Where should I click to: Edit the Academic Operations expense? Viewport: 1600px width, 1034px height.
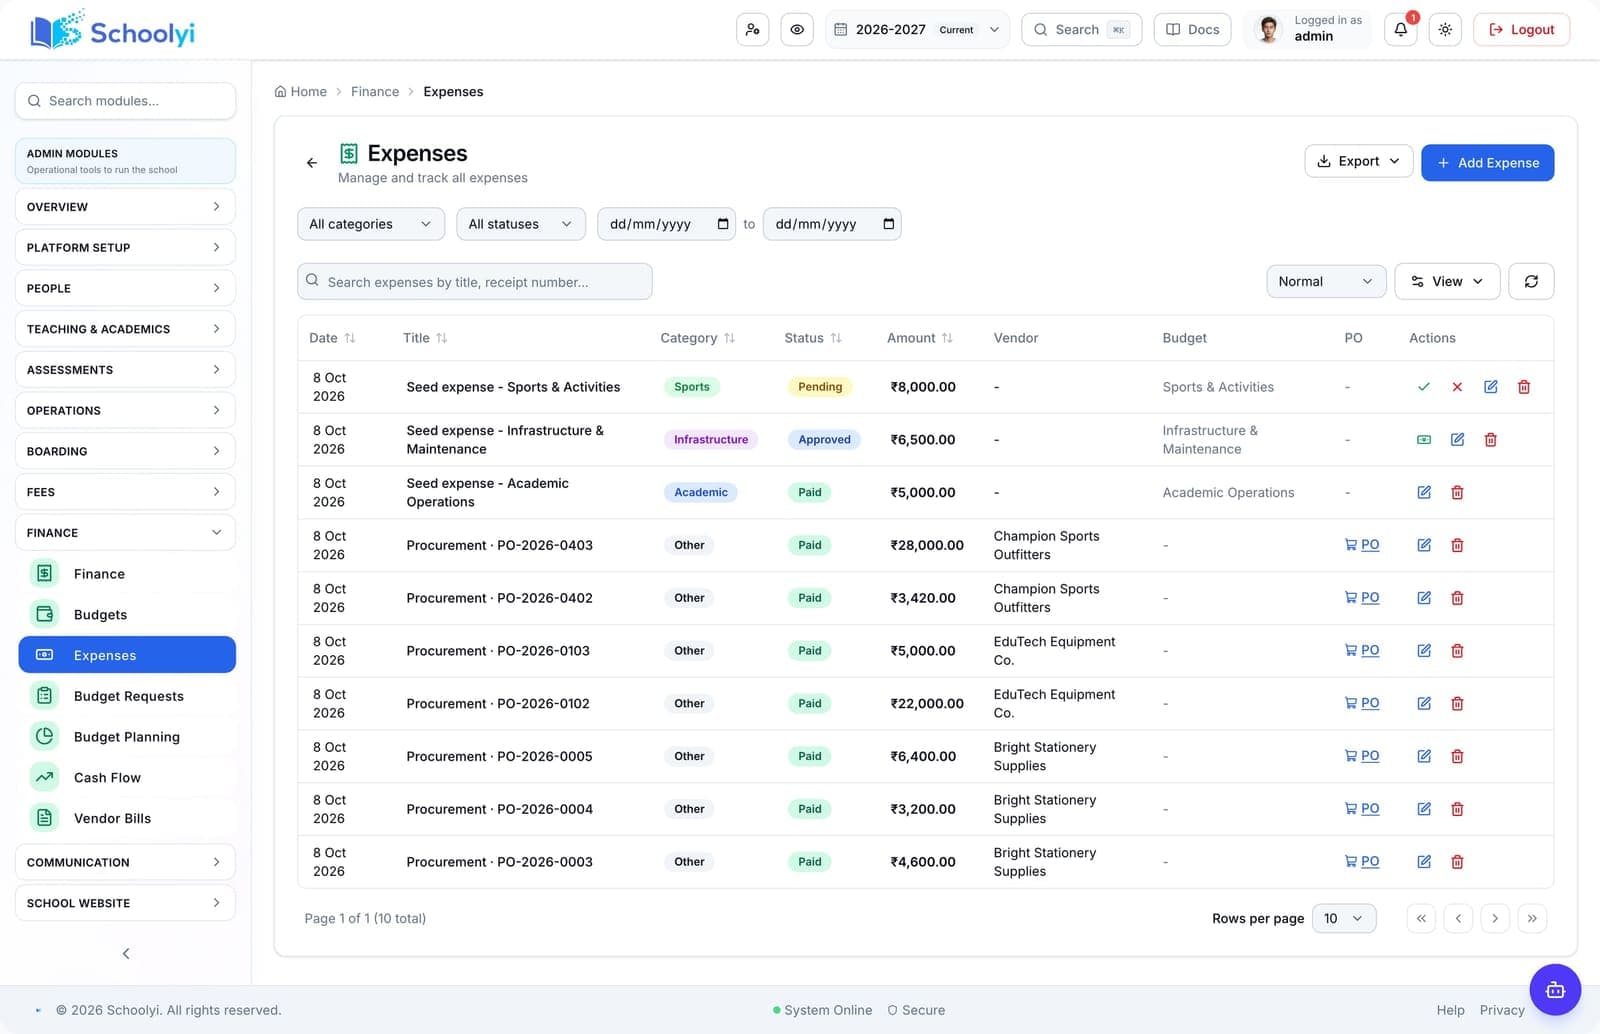(x=1423, y=492)
